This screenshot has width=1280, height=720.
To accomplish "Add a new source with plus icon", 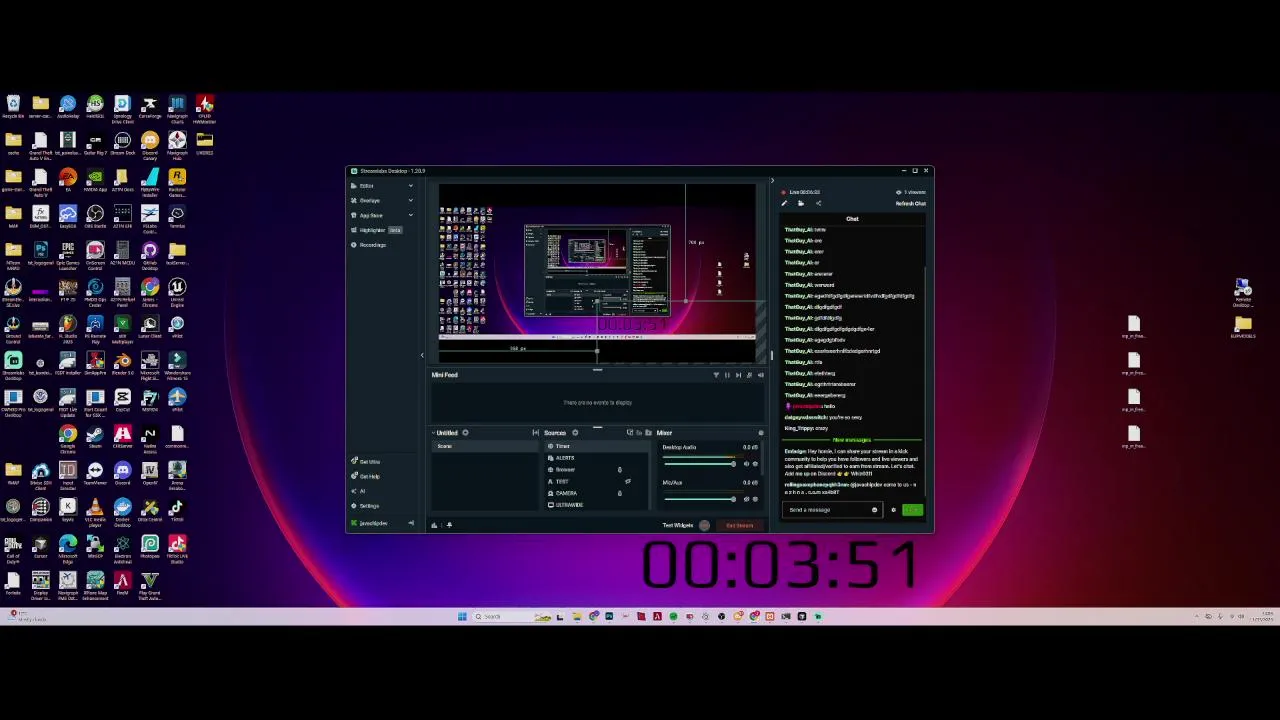I will [x=575, y=433].
